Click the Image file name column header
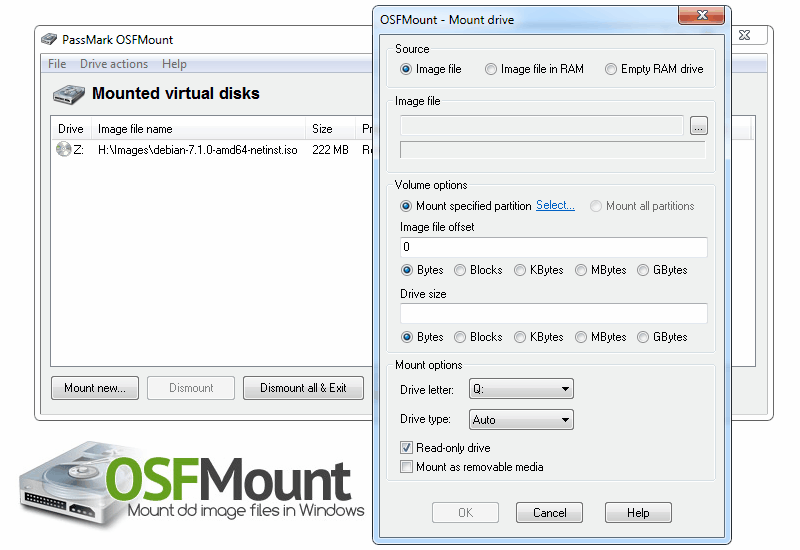The height and width of the screenshot is (550, 800). (198, 129)
